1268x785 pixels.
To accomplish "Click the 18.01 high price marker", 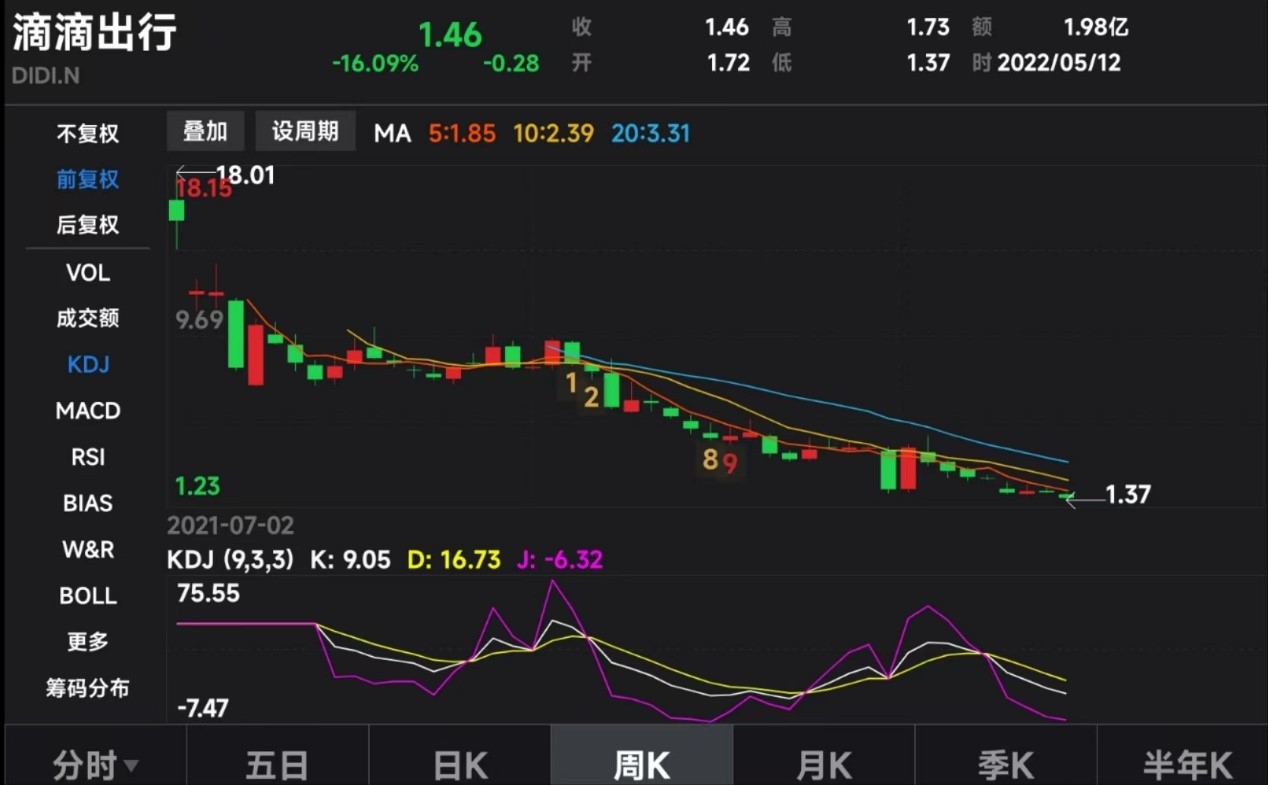I will coord(245,176).
